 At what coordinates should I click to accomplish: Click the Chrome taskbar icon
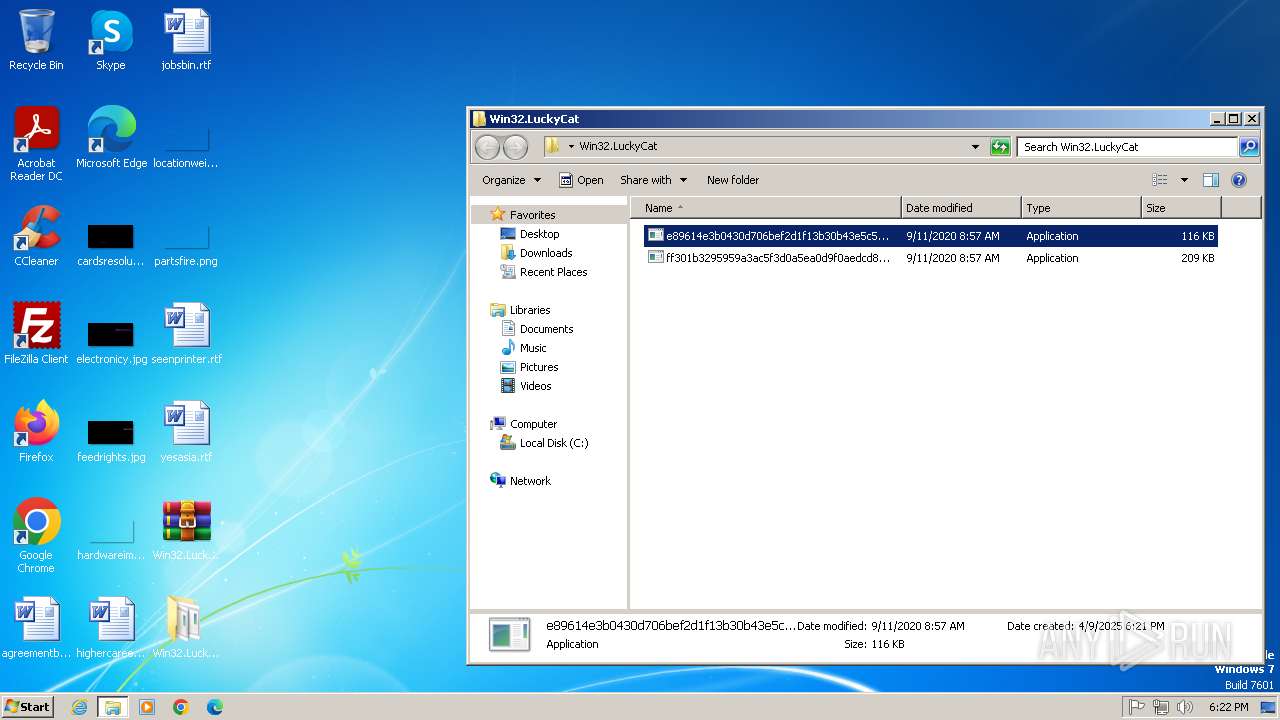(x=181, y=707)
